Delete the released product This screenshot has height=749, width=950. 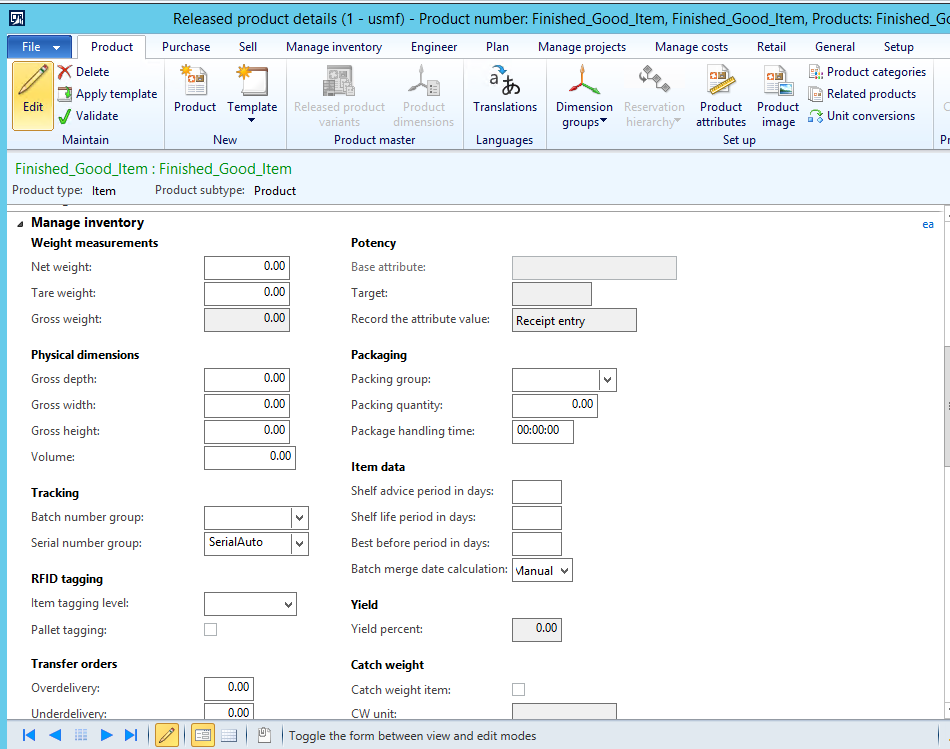[91, 70]
